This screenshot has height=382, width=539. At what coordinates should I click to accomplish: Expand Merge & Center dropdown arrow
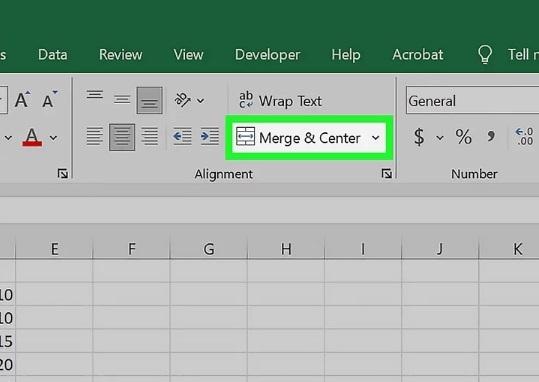click(x=376, y=138)
